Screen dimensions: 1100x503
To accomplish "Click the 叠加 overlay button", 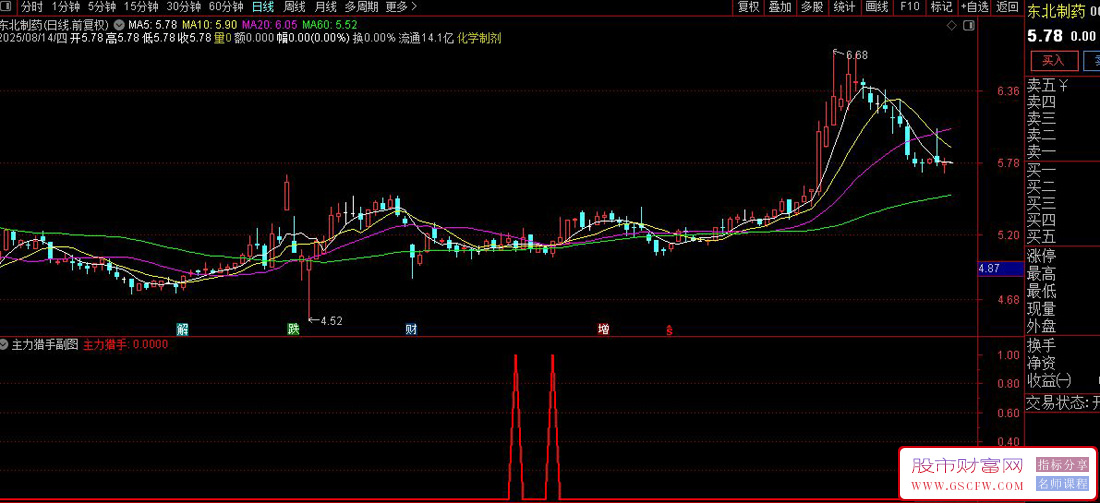I will [779, 7].
